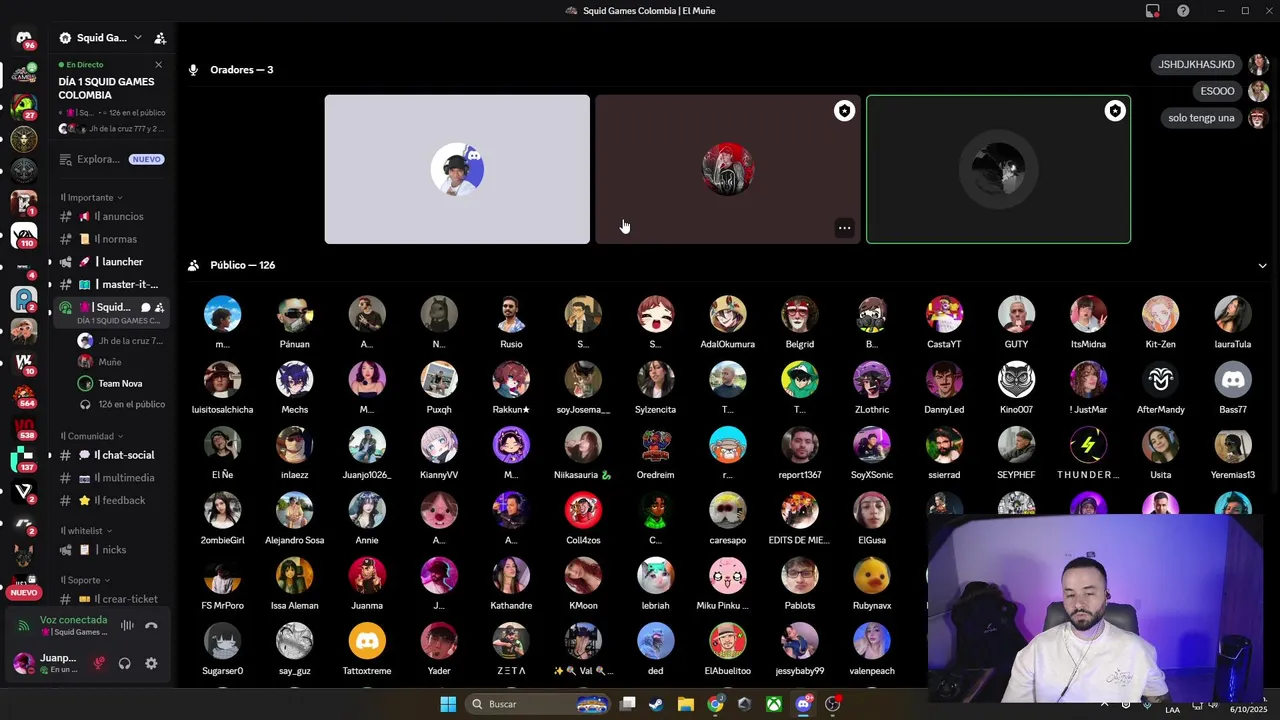
Task: Open the nicks channel
Action: tap(111, 550)
